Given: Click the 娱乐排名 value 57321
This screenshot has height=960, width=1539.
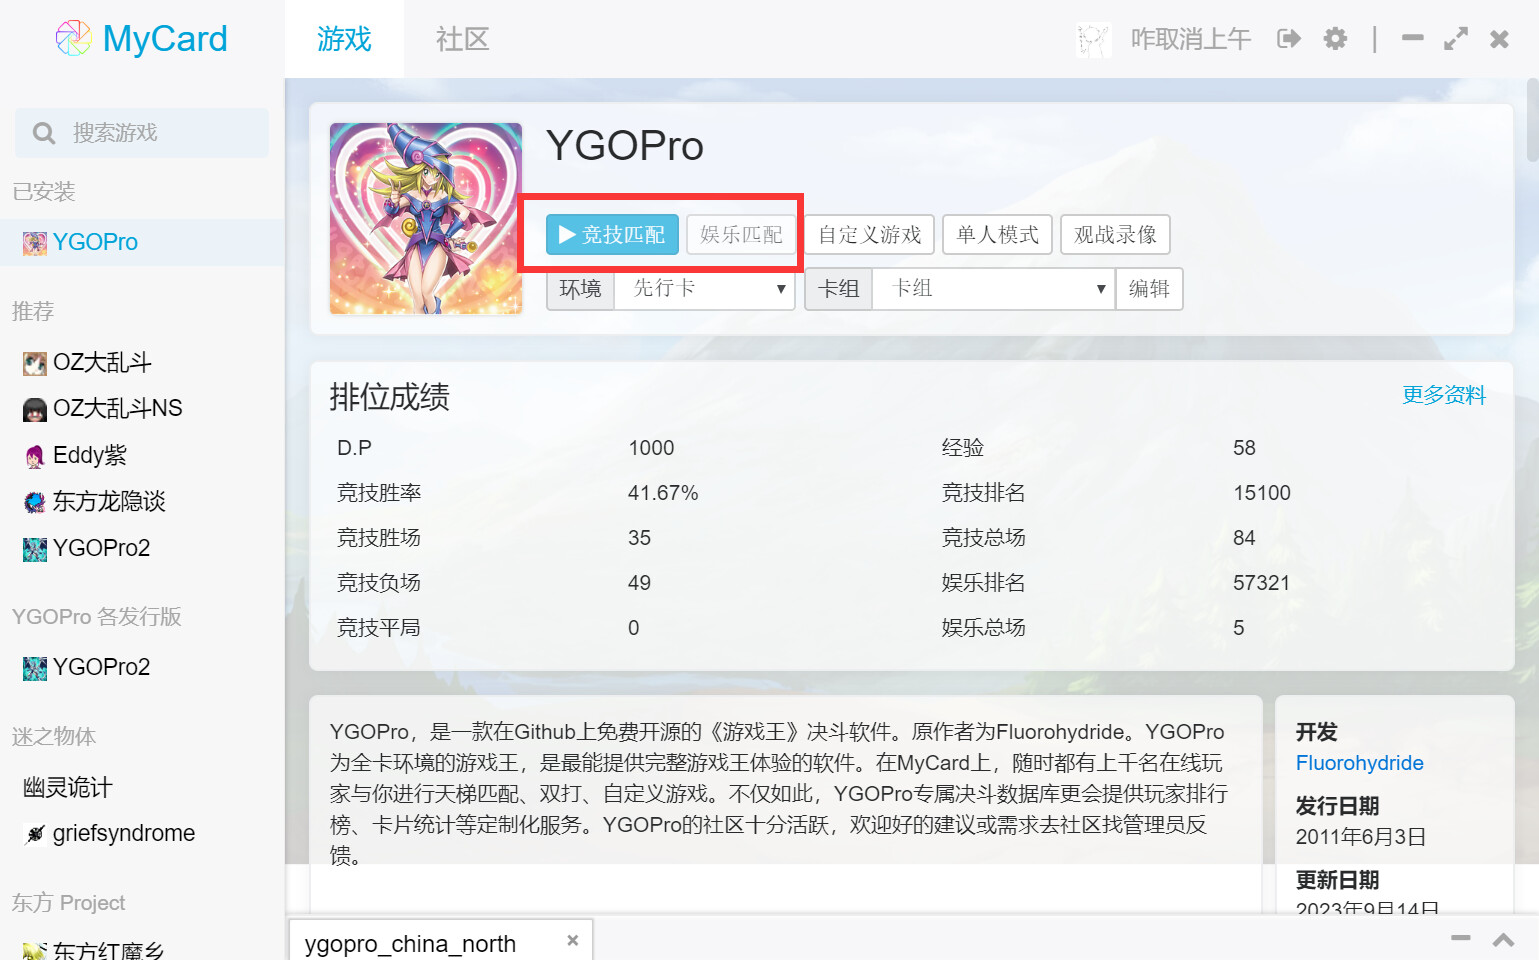Looking at the screenshot, I should (x=1261, y=583).
